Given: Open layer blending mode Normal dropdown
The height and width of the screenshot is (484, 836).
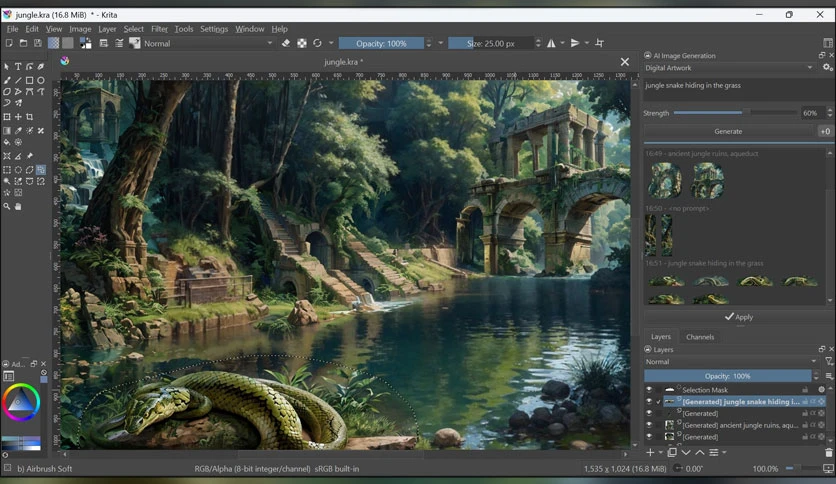Looking at the screenshot, I should (731, 361).
